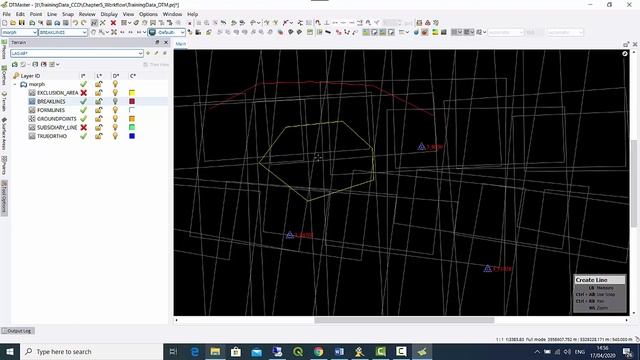Click the horizontal scrollbar below viewport
Viewport: 640px width, 360px height.
tap(404, 320)
